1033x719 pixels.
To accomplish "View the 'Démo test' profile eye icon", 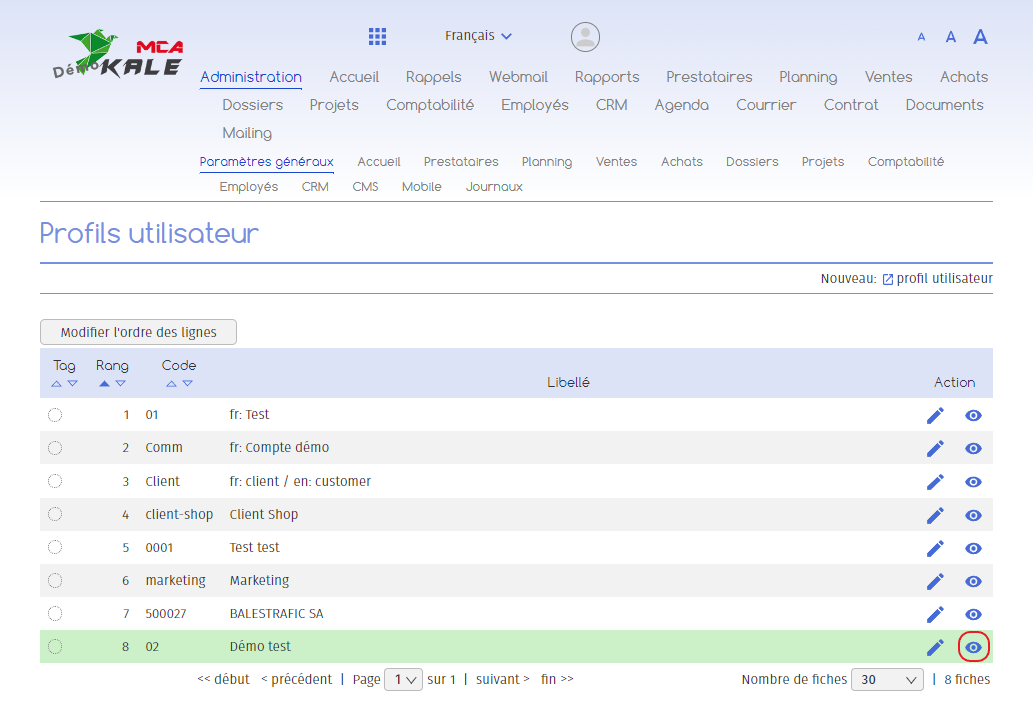I will (x=973, y=648).
